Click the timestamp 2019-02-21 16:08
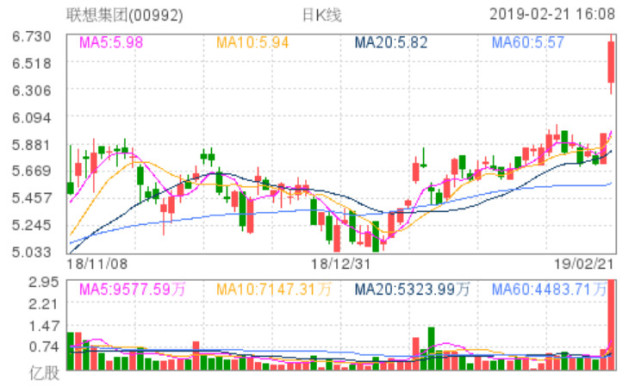This screenshot has width=641, height=387. point(552,14)
